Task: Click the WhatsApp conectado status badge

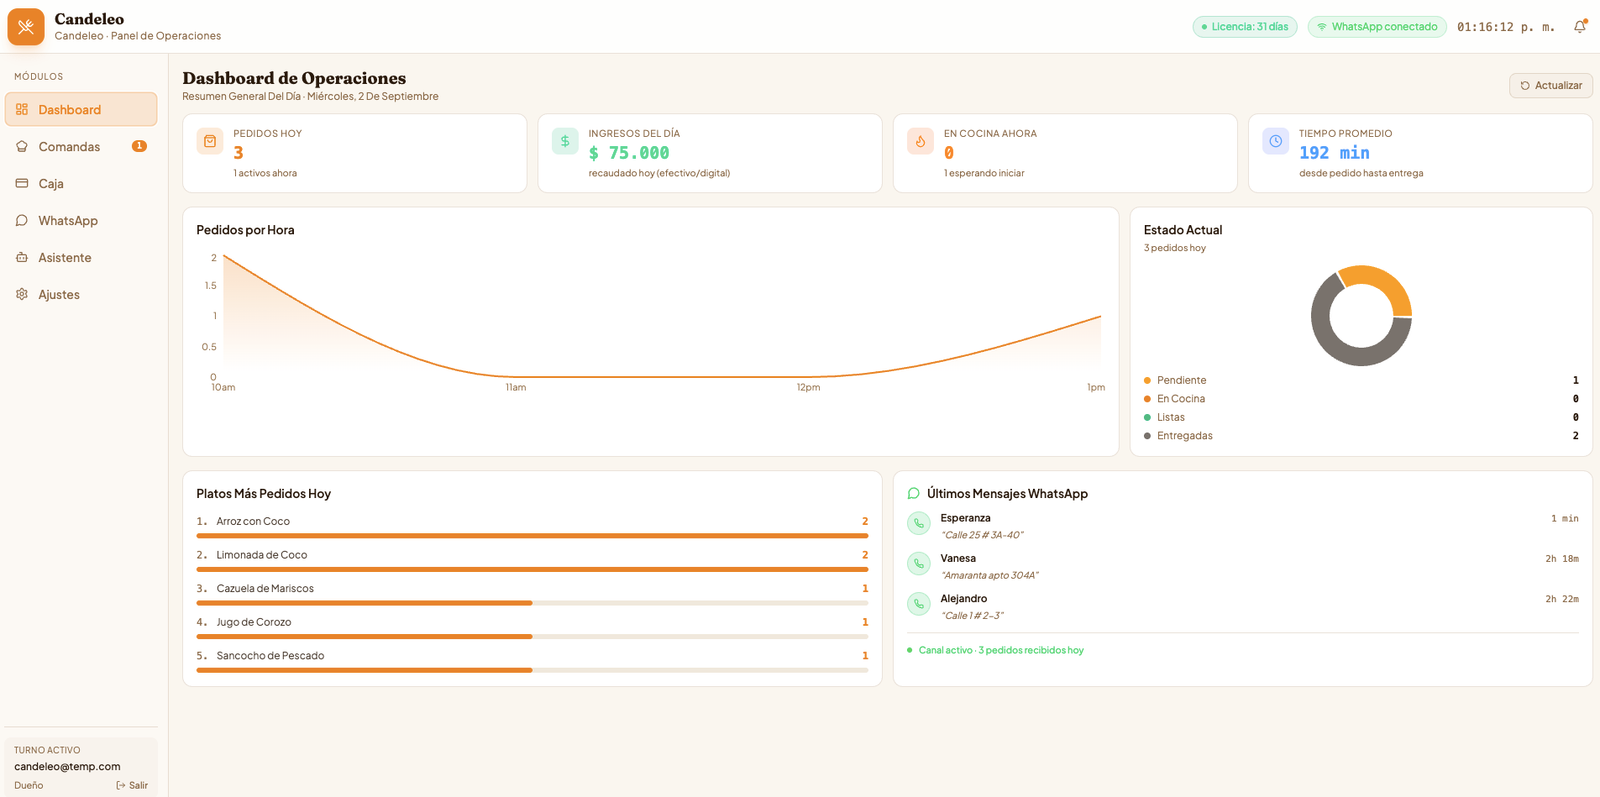Action: click(1378, 27)
